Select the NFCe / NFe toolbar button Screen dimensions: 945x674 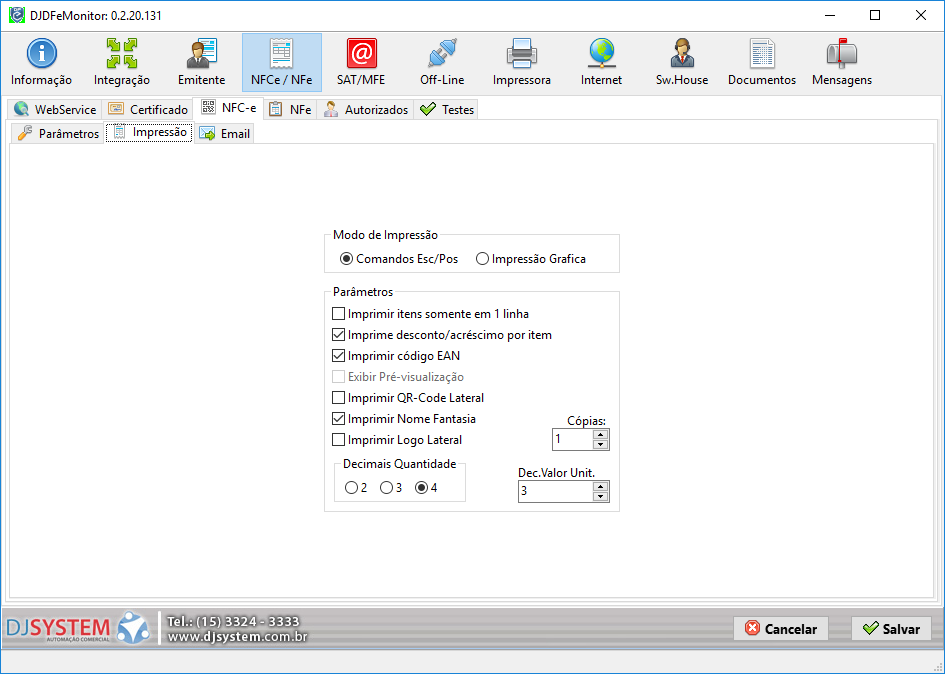[x=281, y=63]
